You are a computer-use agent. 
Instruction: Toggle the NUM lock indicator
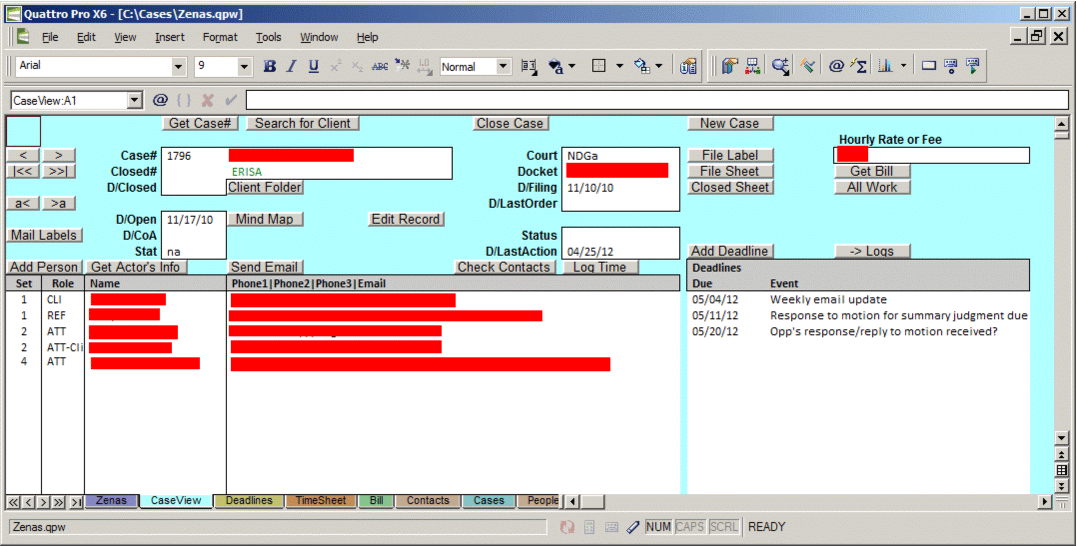coord(658,527)
